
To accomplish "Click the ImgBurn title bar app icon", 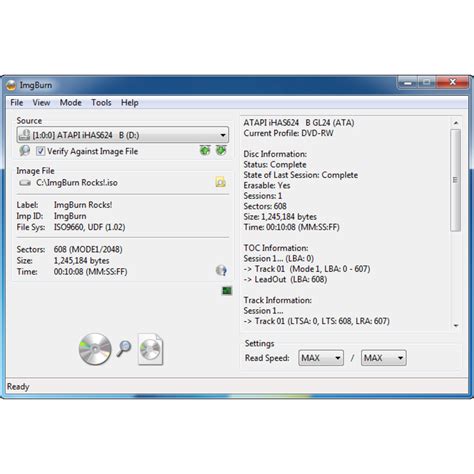I will coord(11,85).
